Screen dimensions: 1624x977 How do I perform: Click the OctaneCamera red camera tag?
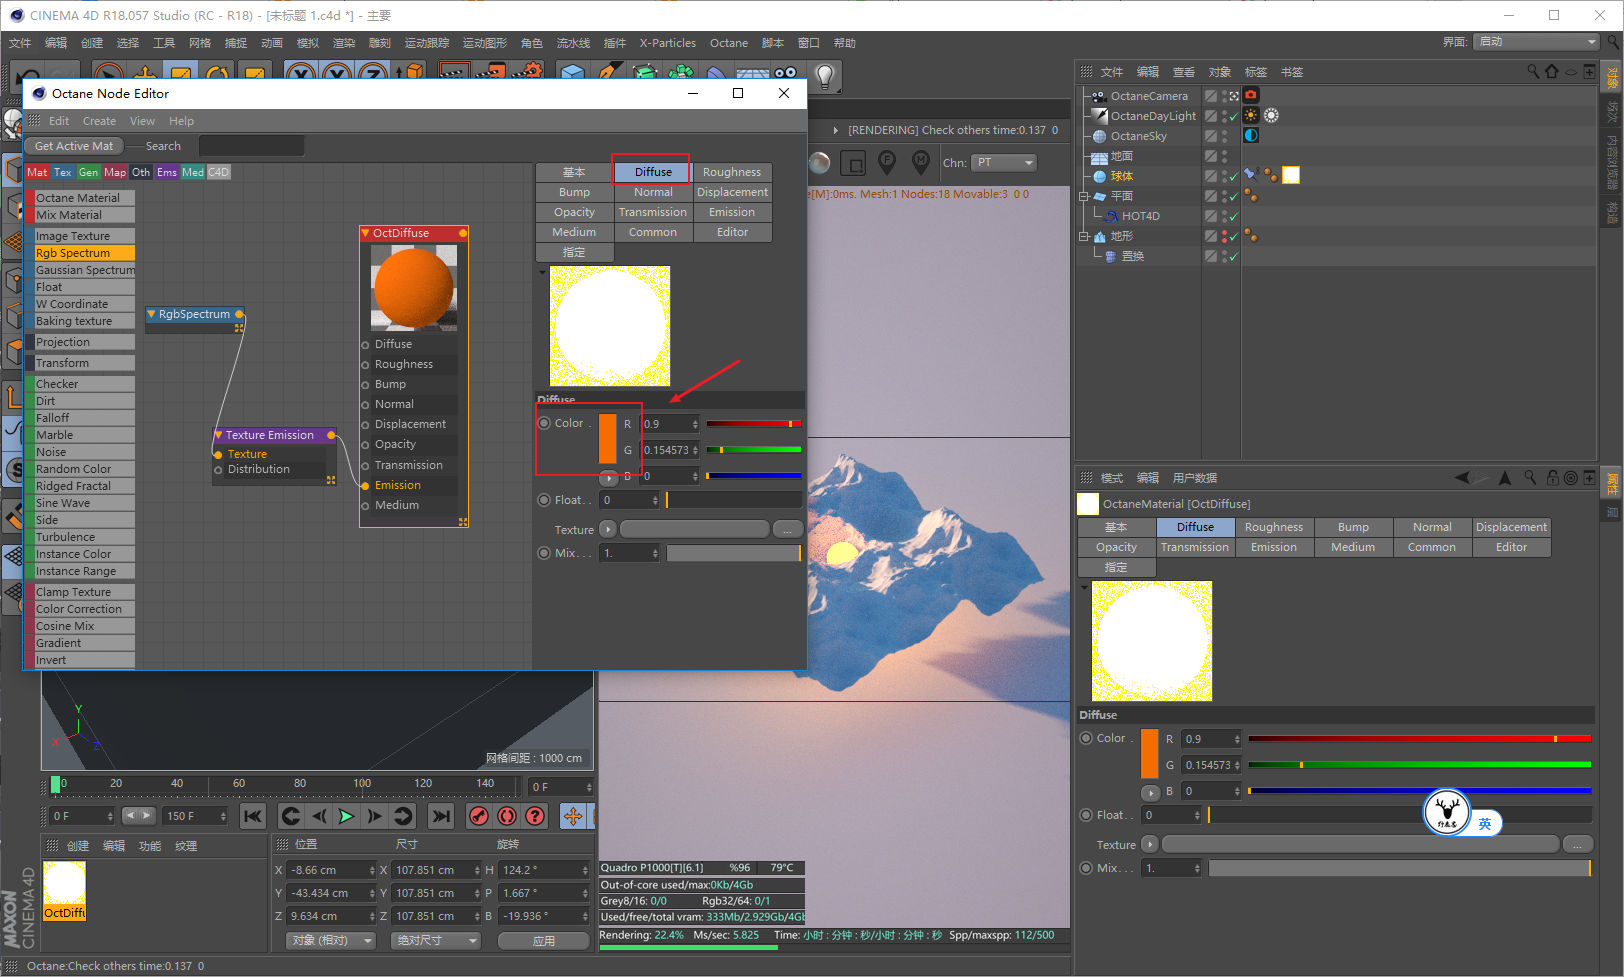1251,95
